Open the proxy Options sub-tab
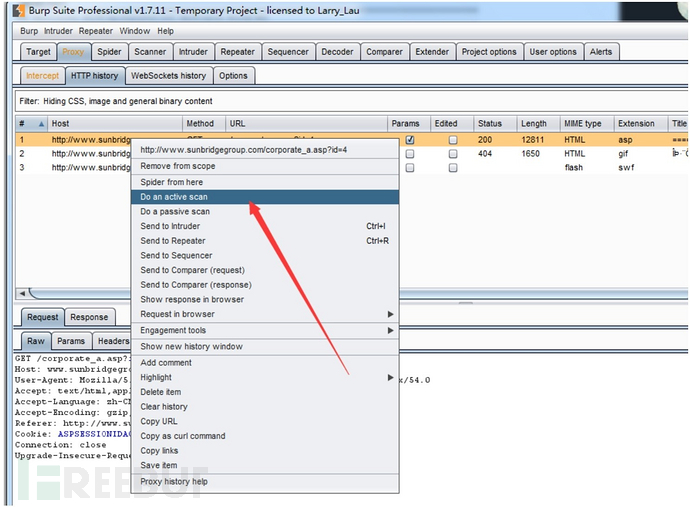The image size is (690, 507). tap(233, 76)
